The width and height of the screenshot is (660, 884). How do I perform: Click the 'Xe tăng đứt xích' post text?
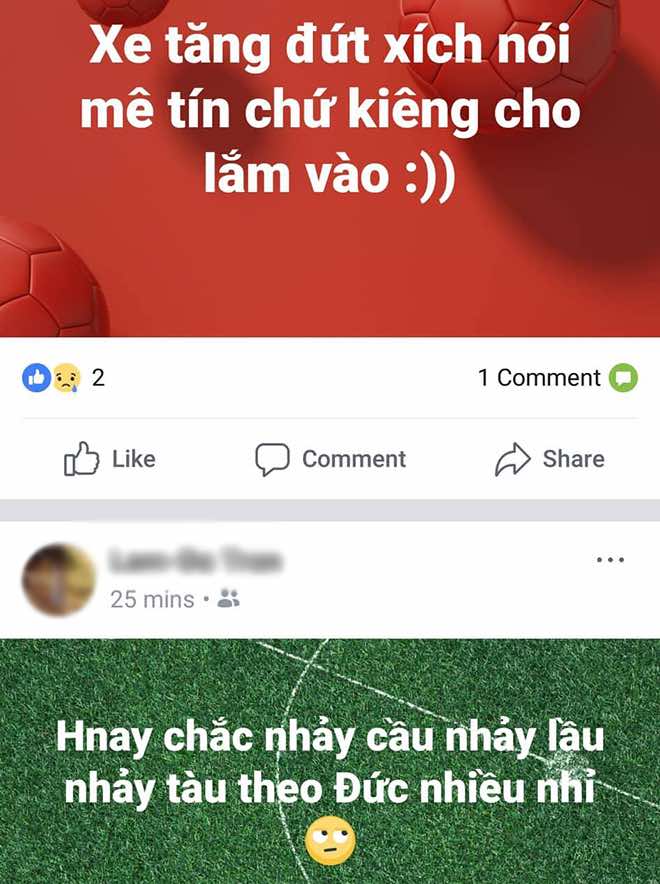pyautogui.click(x=330, y=108)
